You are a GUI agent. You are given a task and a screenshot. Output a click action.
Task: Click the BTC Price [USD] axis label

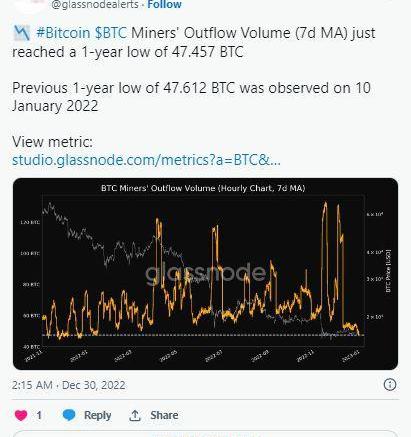click(388, 271)
